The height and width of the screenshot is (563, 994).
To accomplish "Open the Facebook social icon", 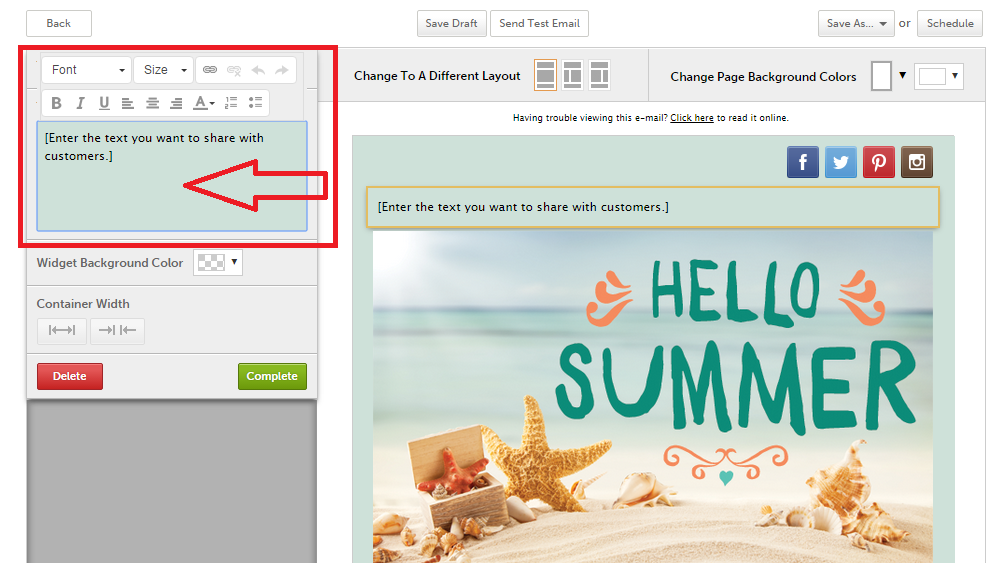I will click(803, 162).
